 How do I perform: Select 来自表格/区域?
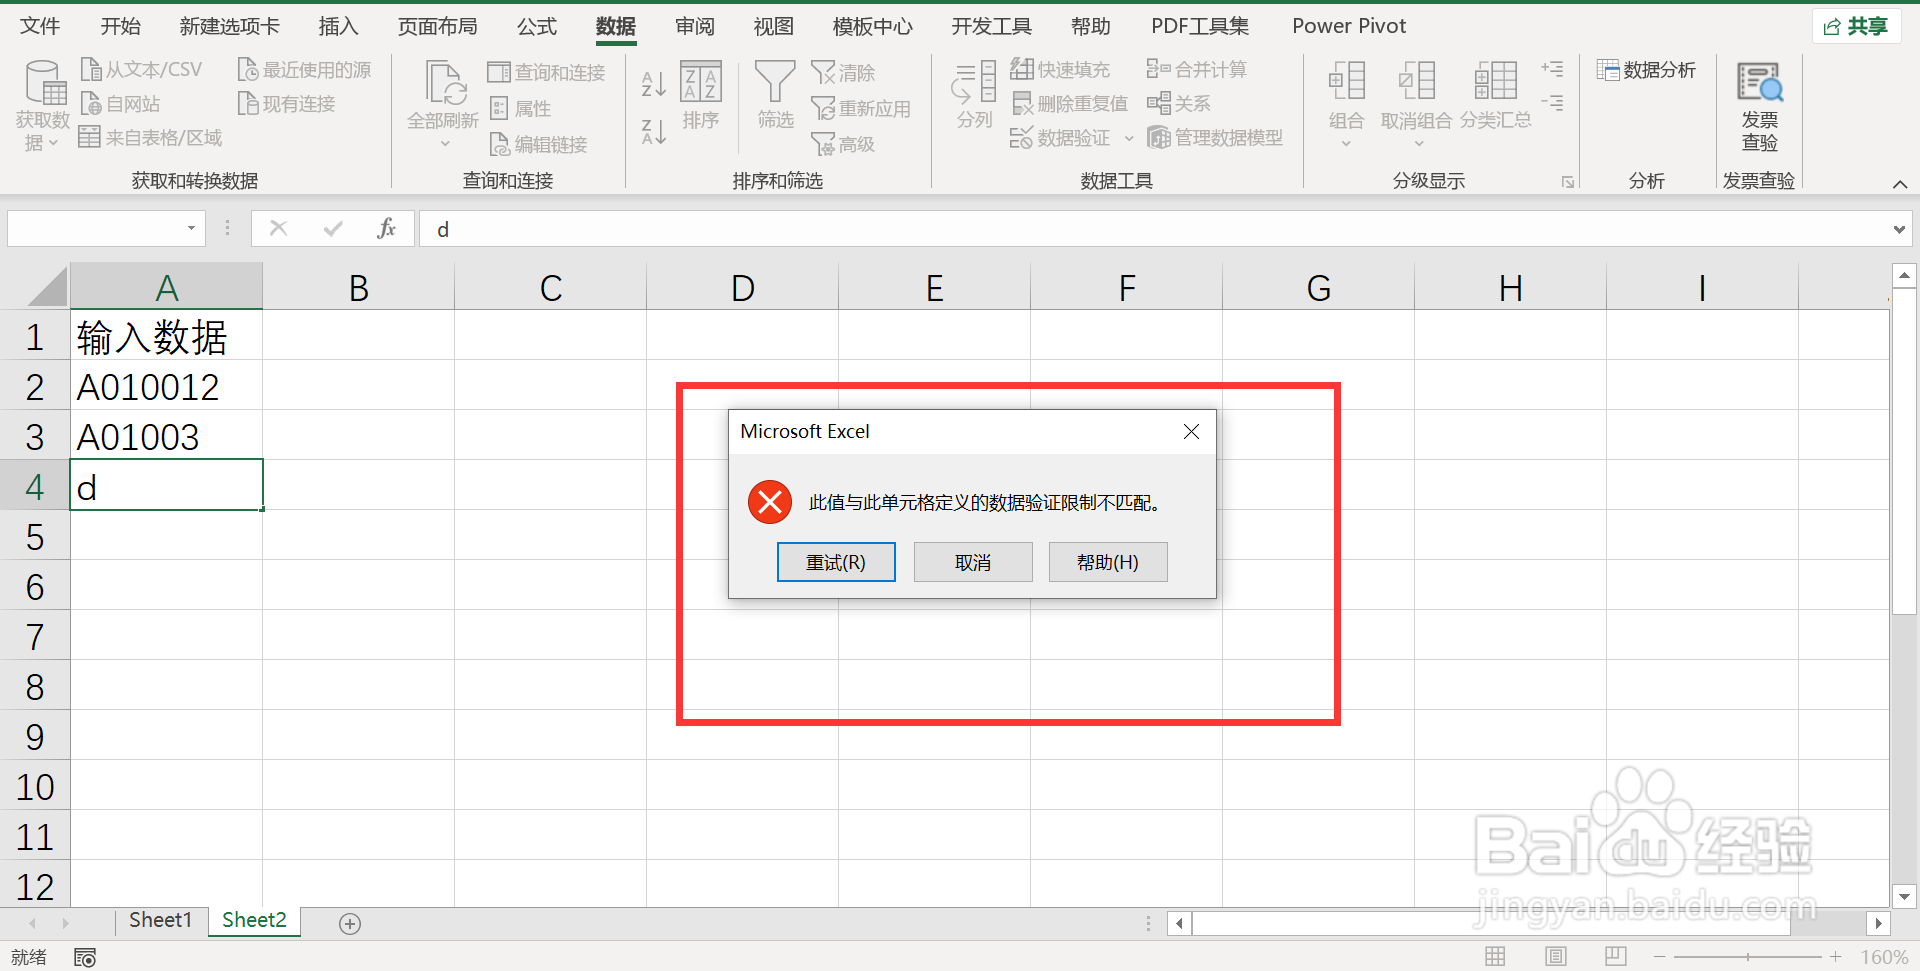pos(150,138)
